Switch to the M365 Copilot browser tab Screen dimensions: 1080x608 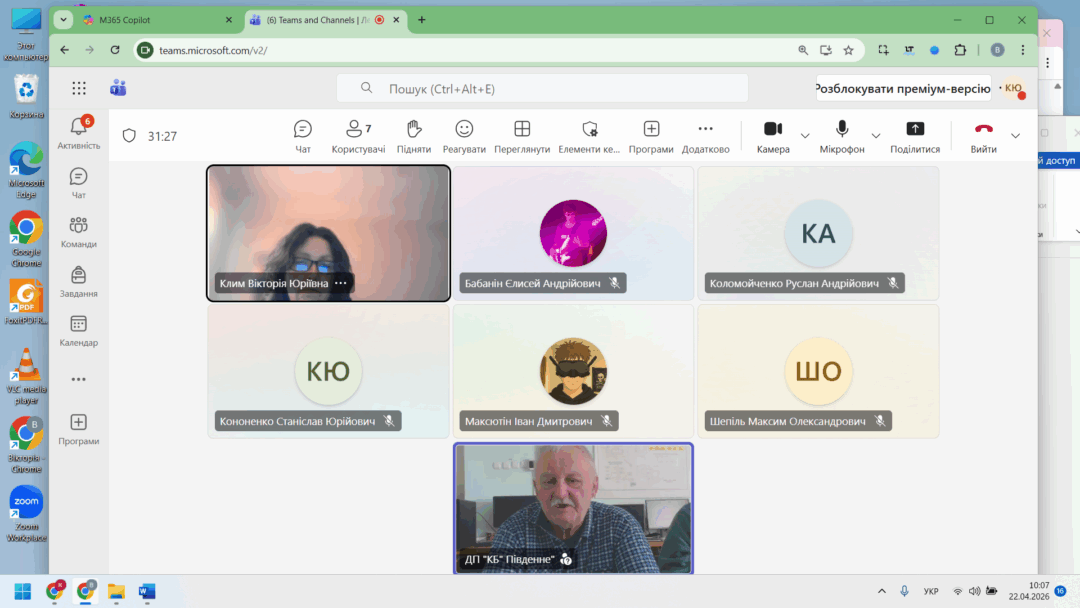point(150,20)
